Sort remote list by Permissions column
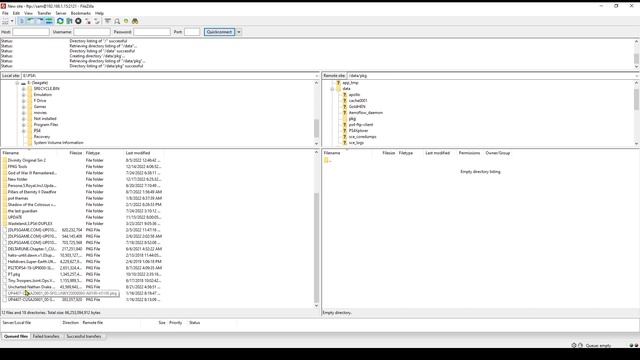 pos(469,153)
